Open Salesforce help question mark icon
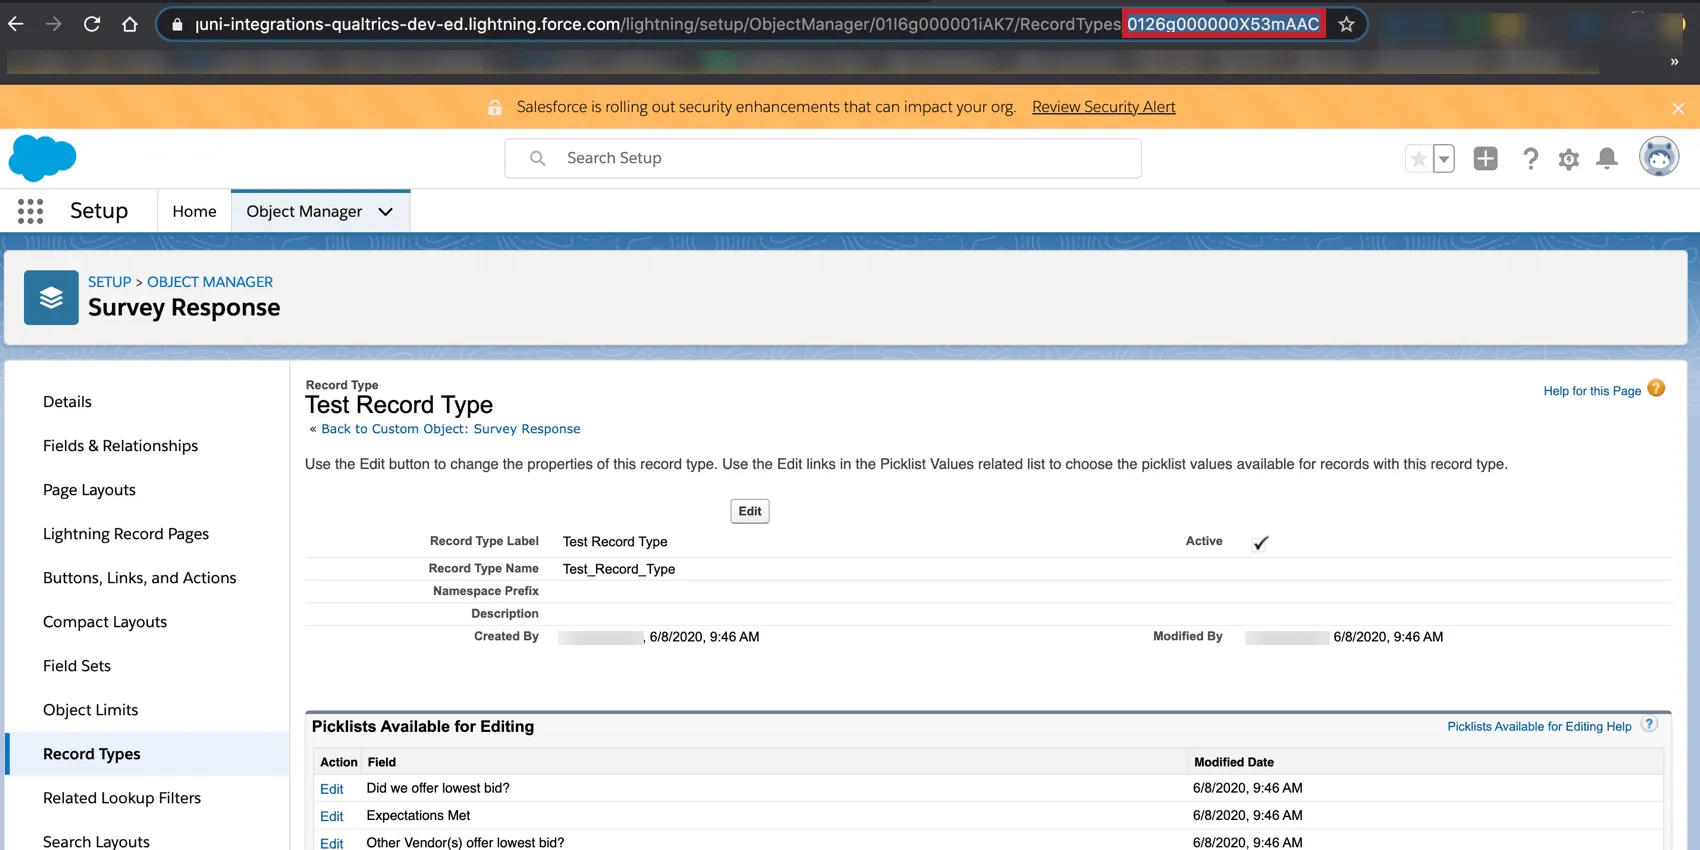The width and height of the screenshot is (1700, 850). 1530,159
